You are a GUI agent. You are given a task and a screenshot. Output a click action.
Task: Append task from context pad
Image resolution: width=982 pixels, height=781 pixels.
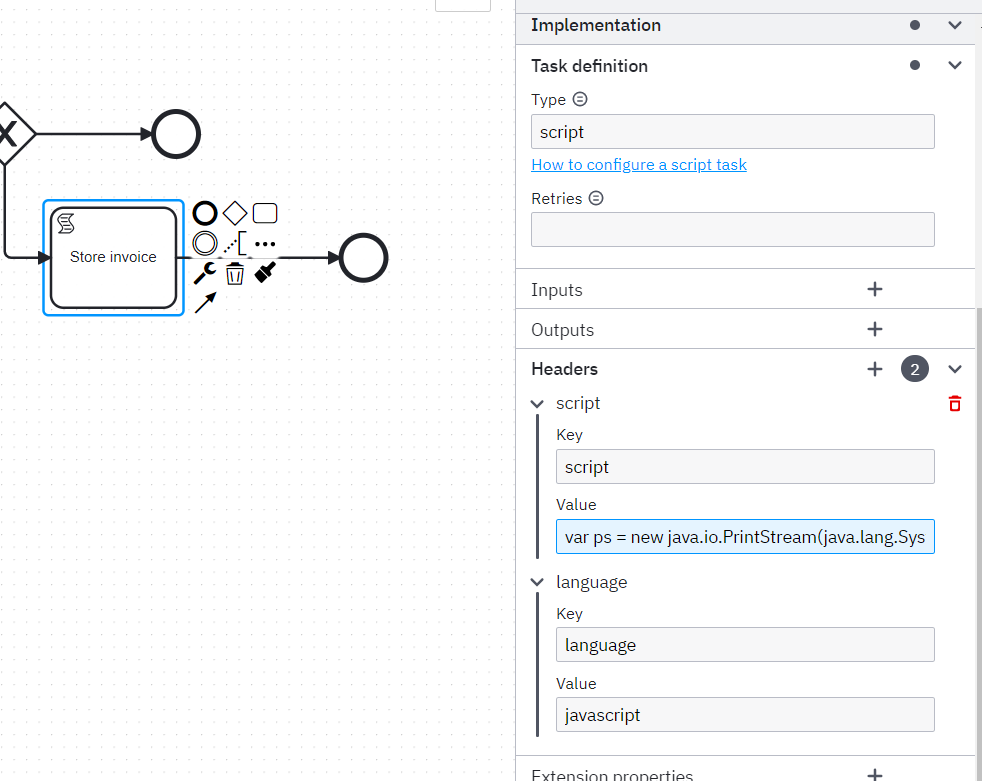click(x=265, y=214)
